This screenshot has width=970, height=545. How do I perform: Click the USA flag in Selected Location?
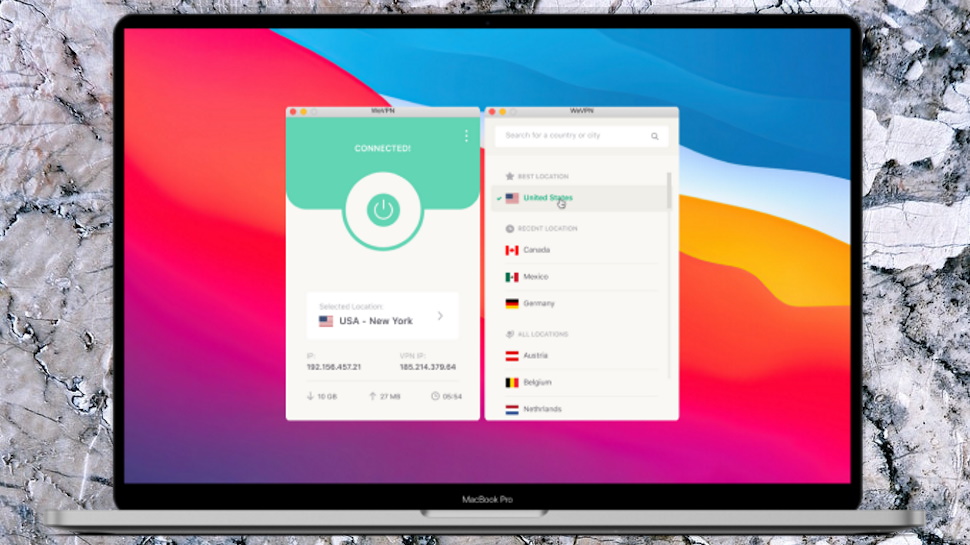coord(326,321)
